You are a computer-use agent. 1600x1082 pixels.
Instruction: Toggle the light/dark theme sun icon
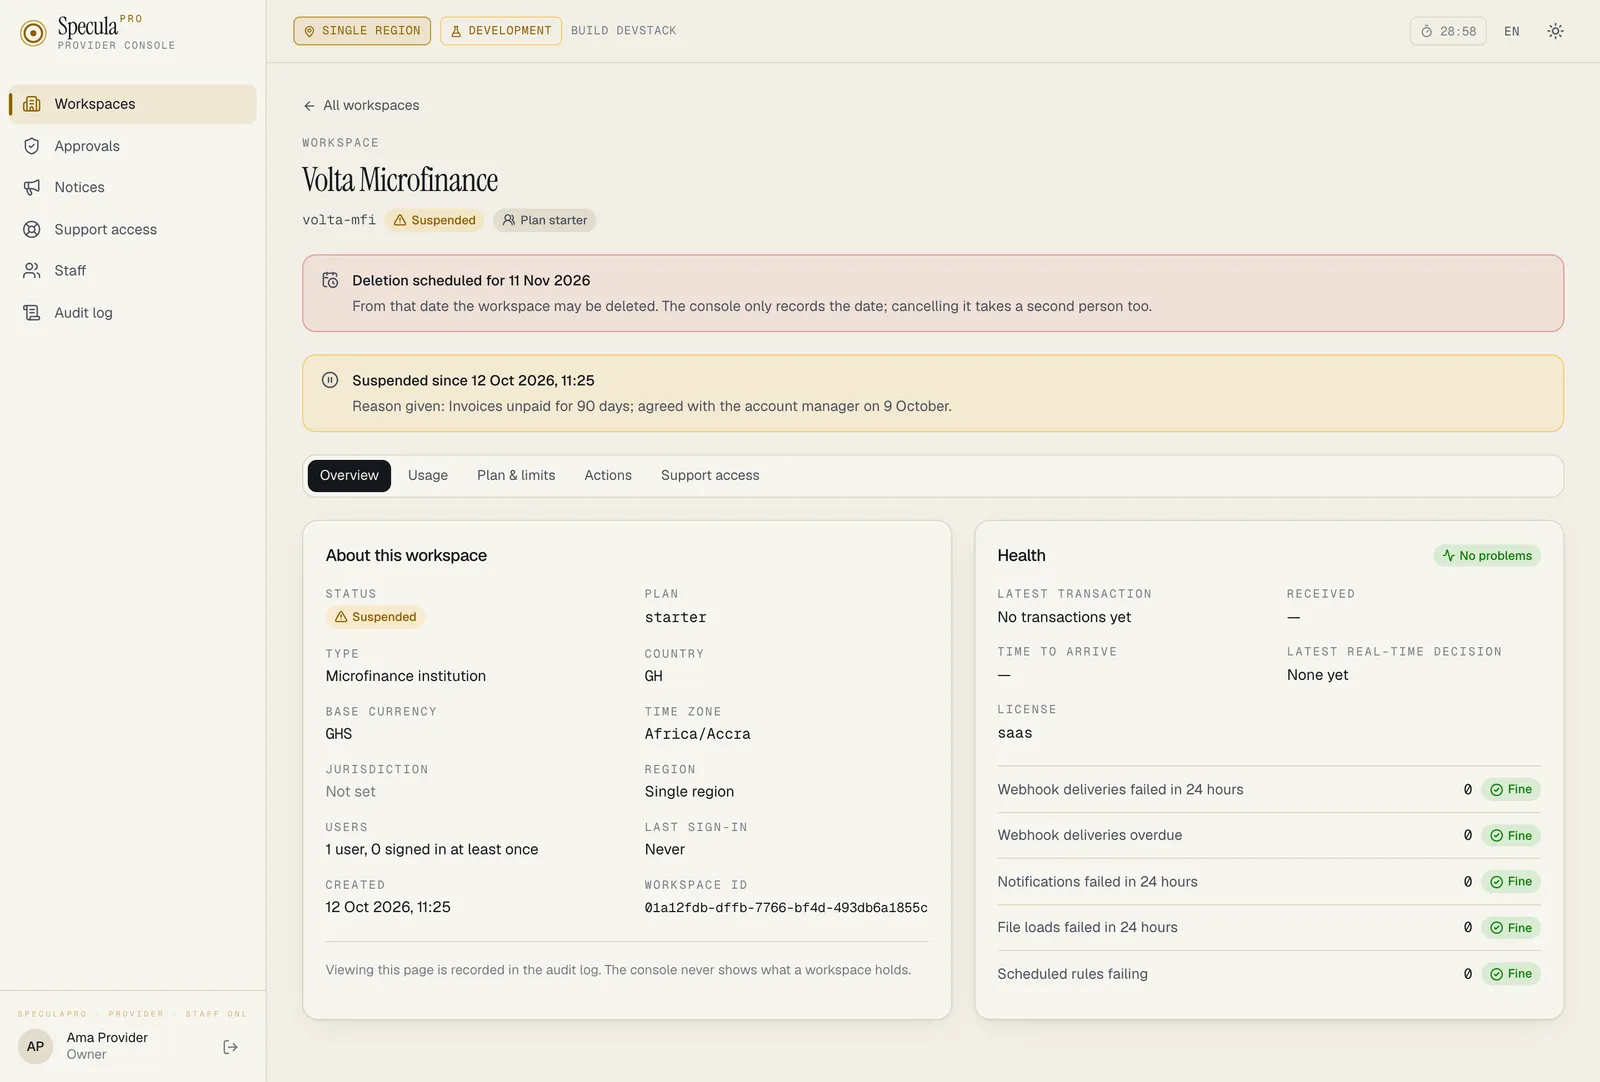coord(1555,31)
